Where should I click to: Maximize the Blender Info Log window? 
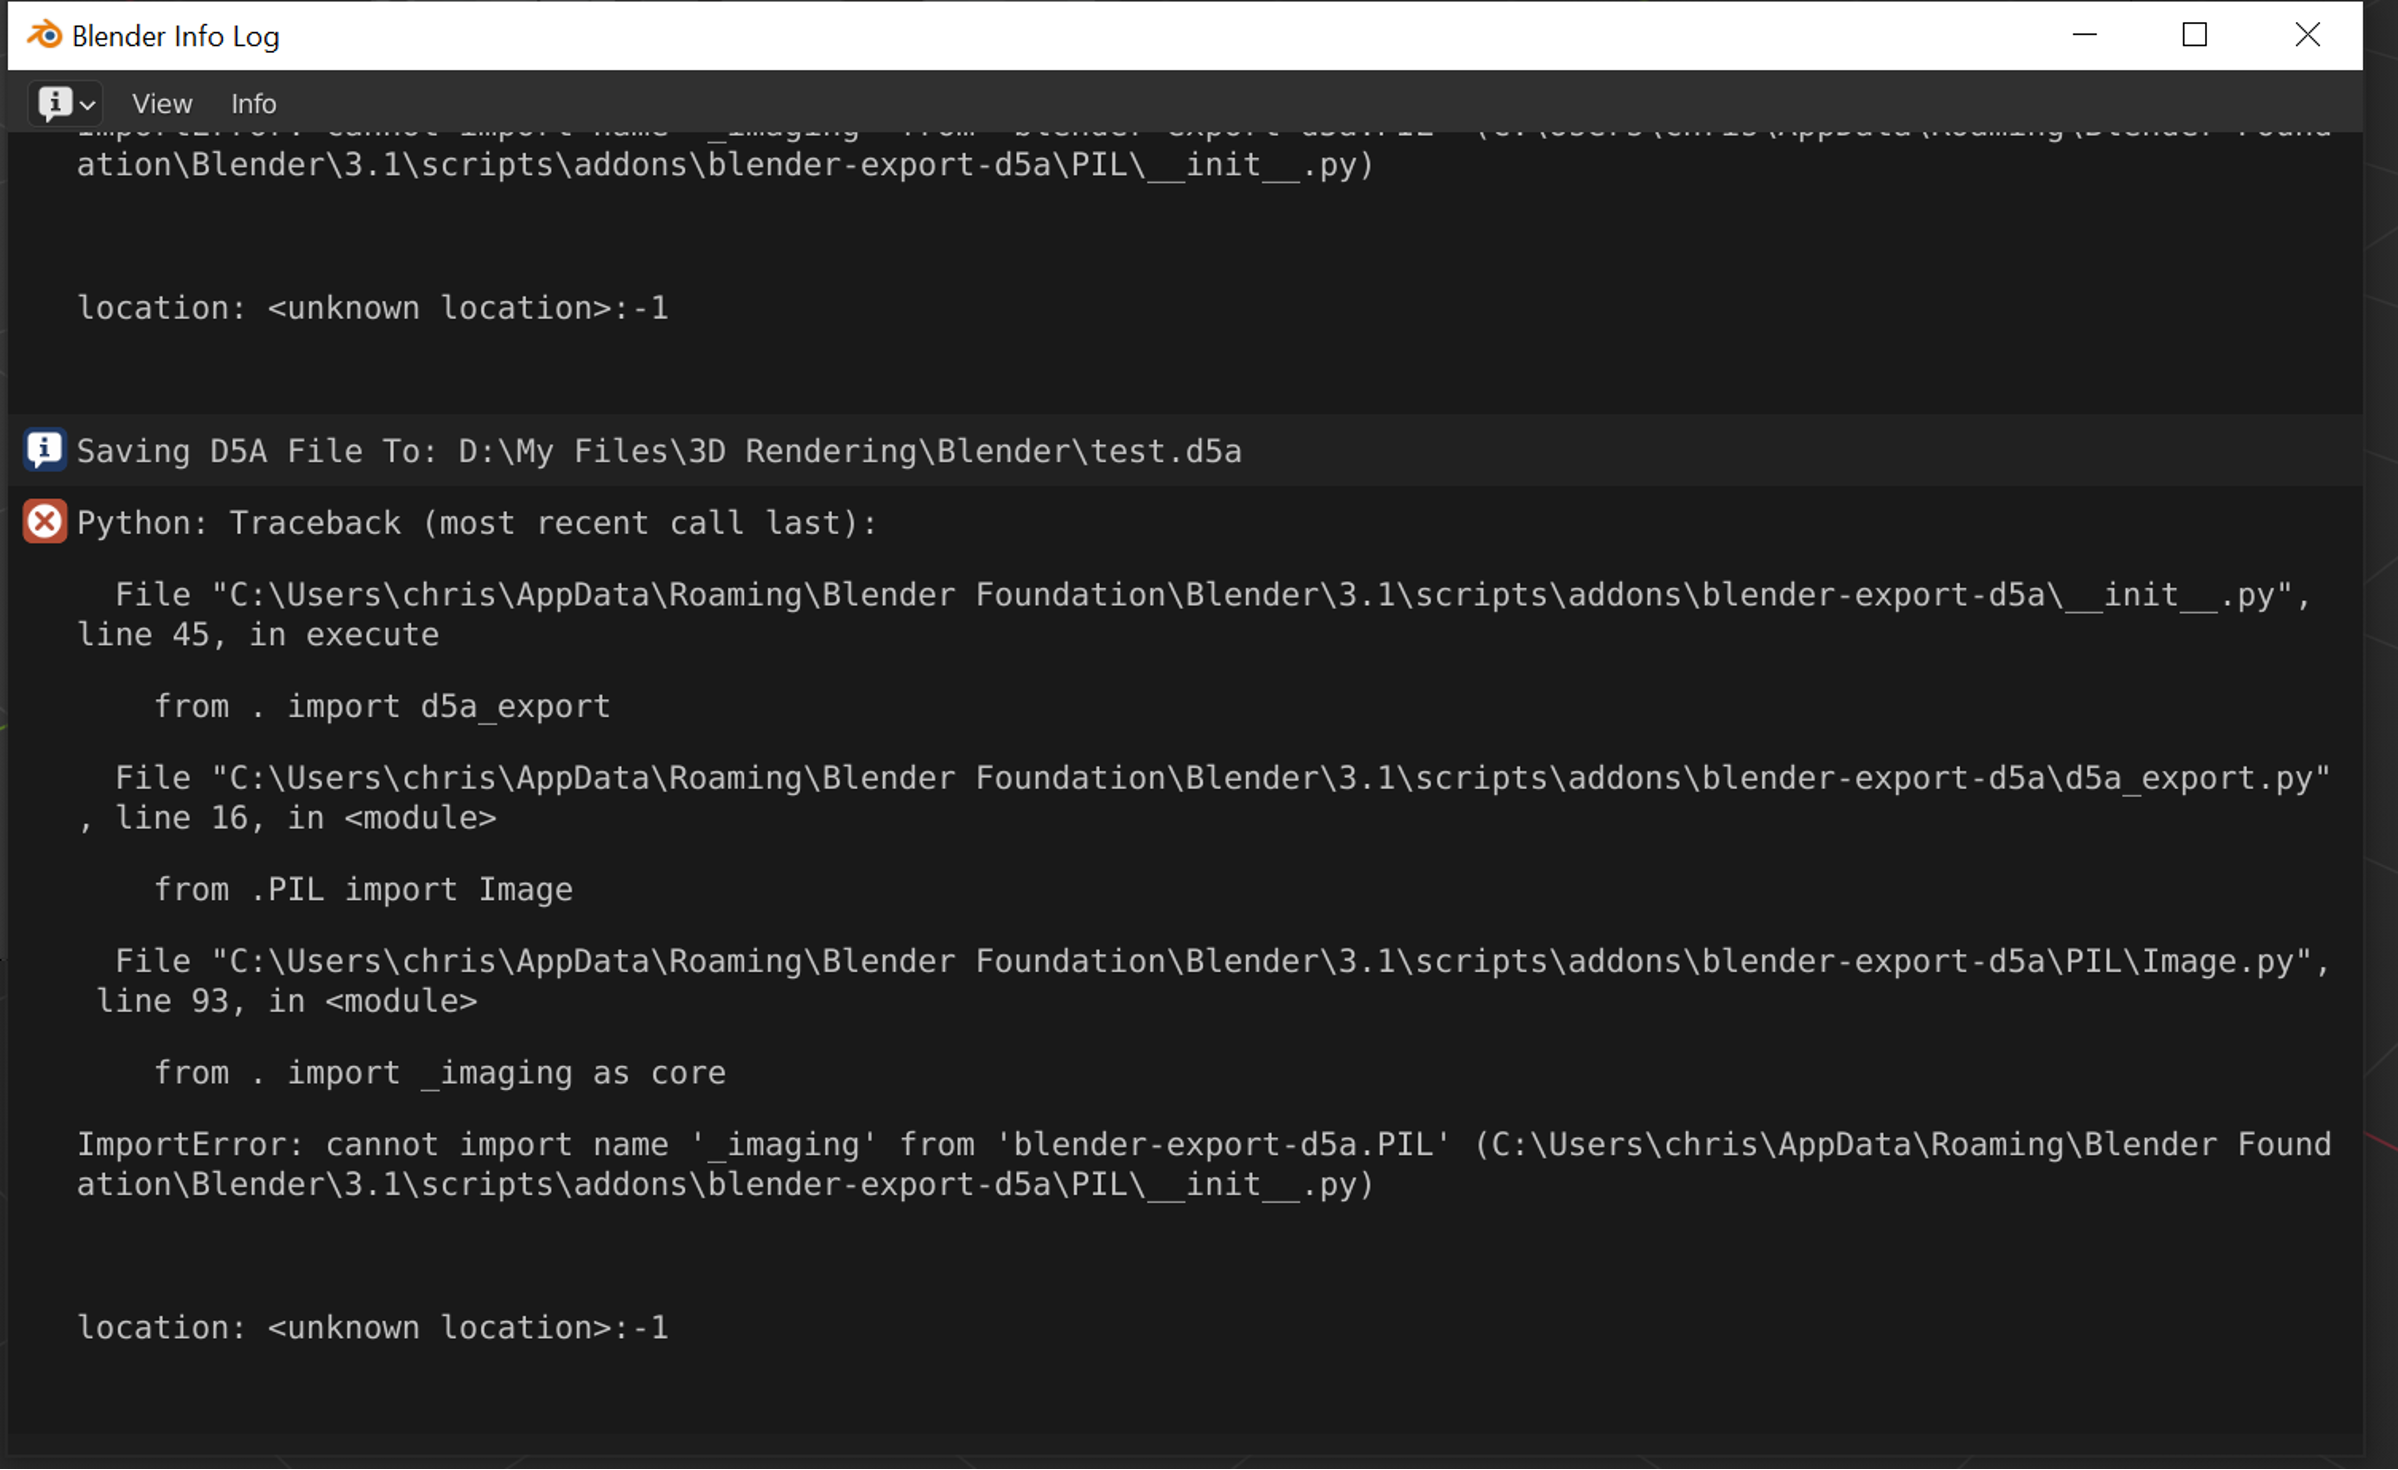2195,35
